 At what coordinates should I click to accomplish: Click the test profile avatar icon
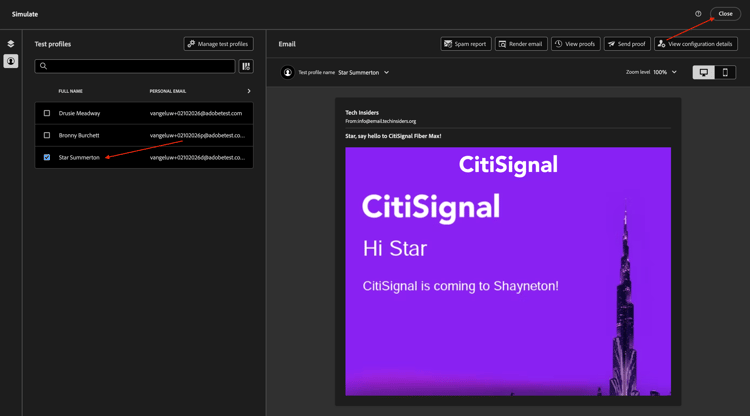pyautogui.click(x=288, y=72)
